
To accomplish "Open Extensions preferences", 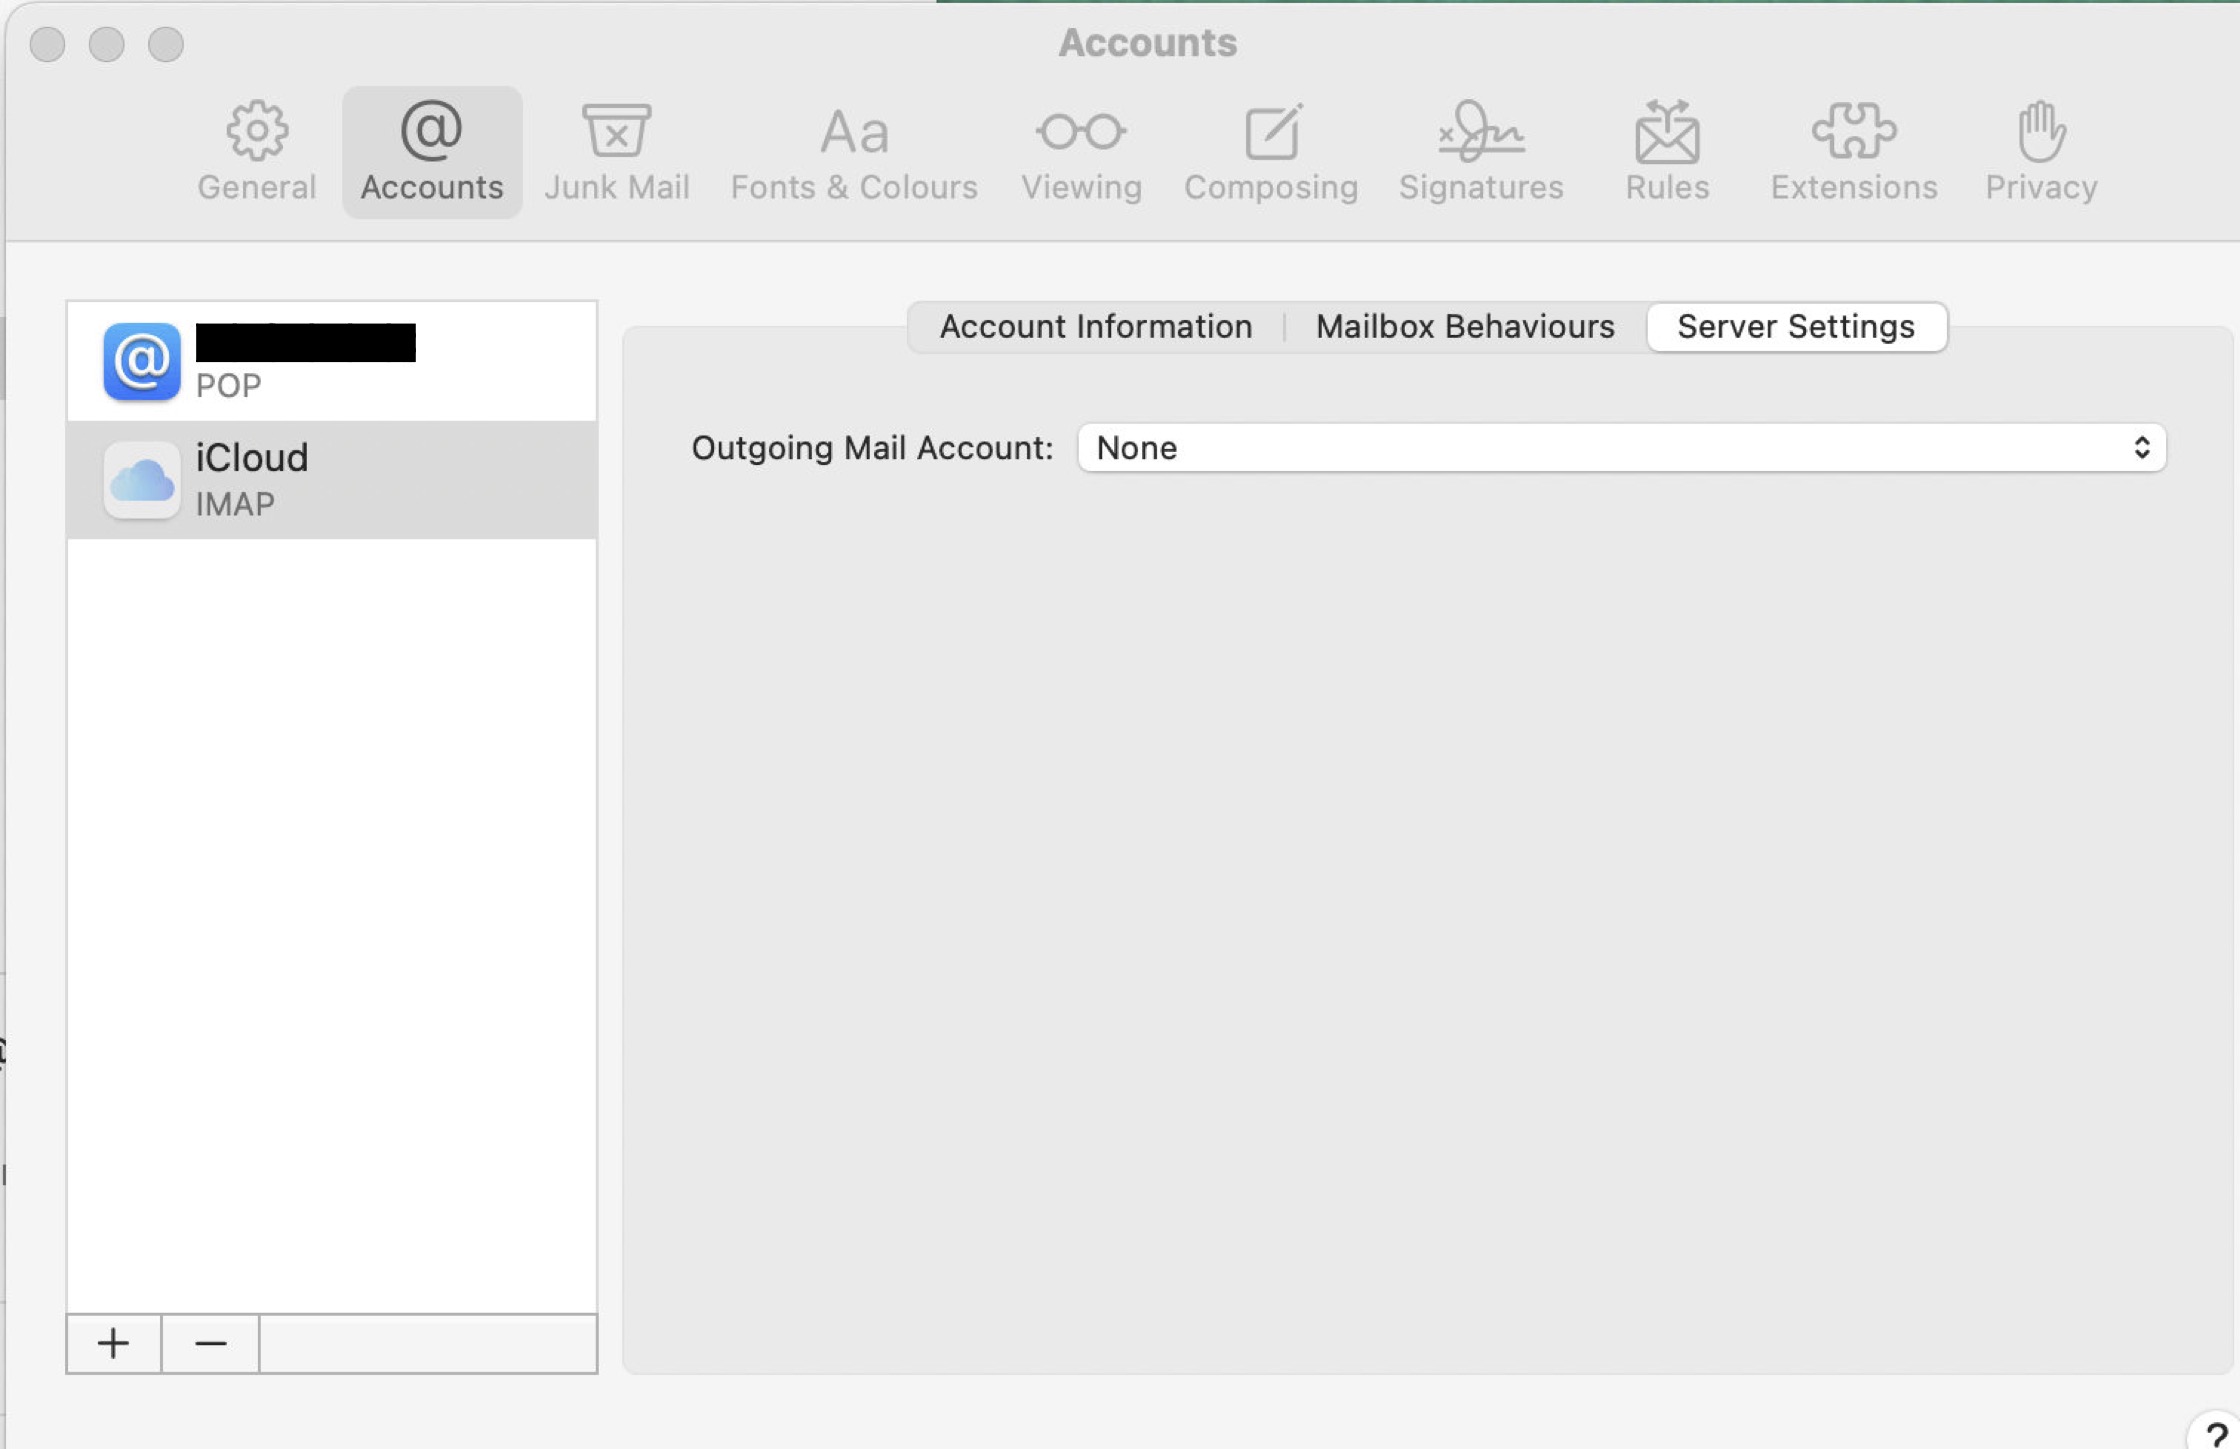I will point(1853,152).
